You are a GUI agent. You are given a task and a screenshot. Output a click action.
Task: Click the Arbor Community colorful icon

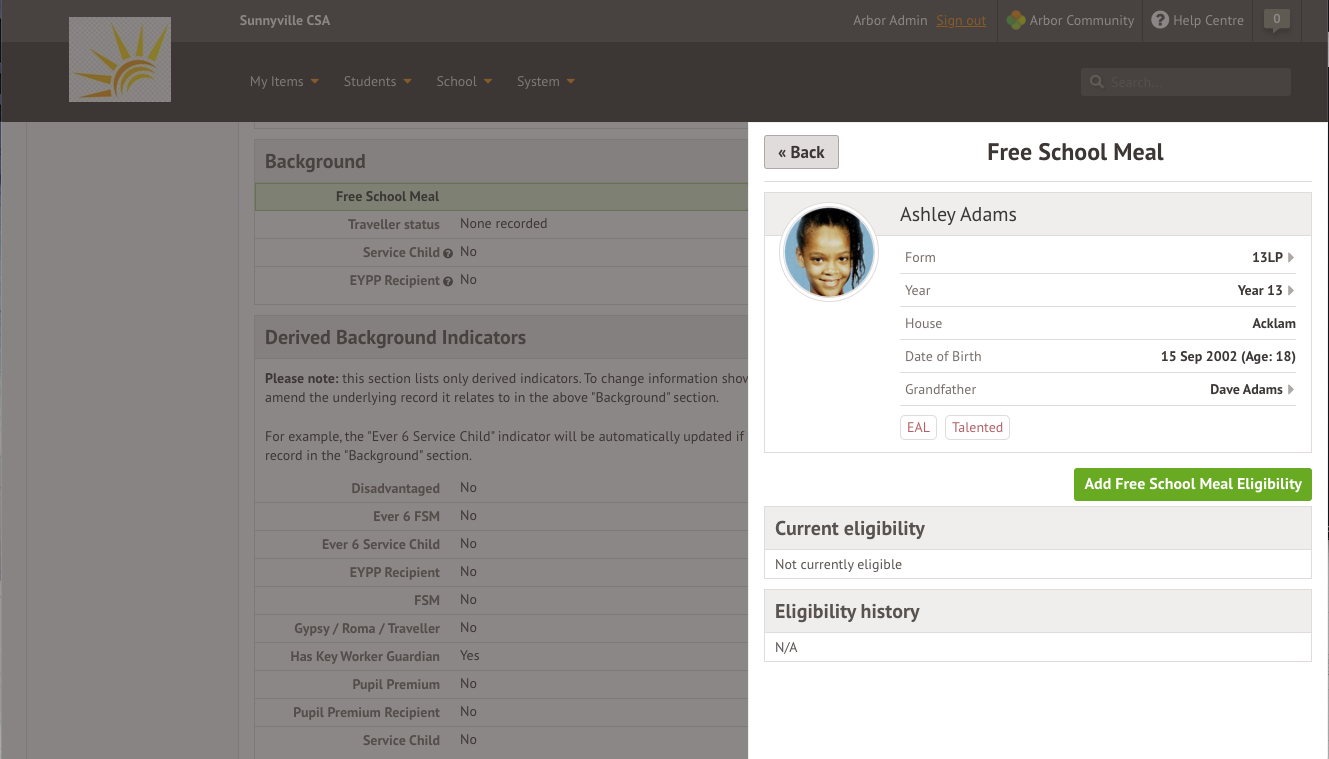1016,20
